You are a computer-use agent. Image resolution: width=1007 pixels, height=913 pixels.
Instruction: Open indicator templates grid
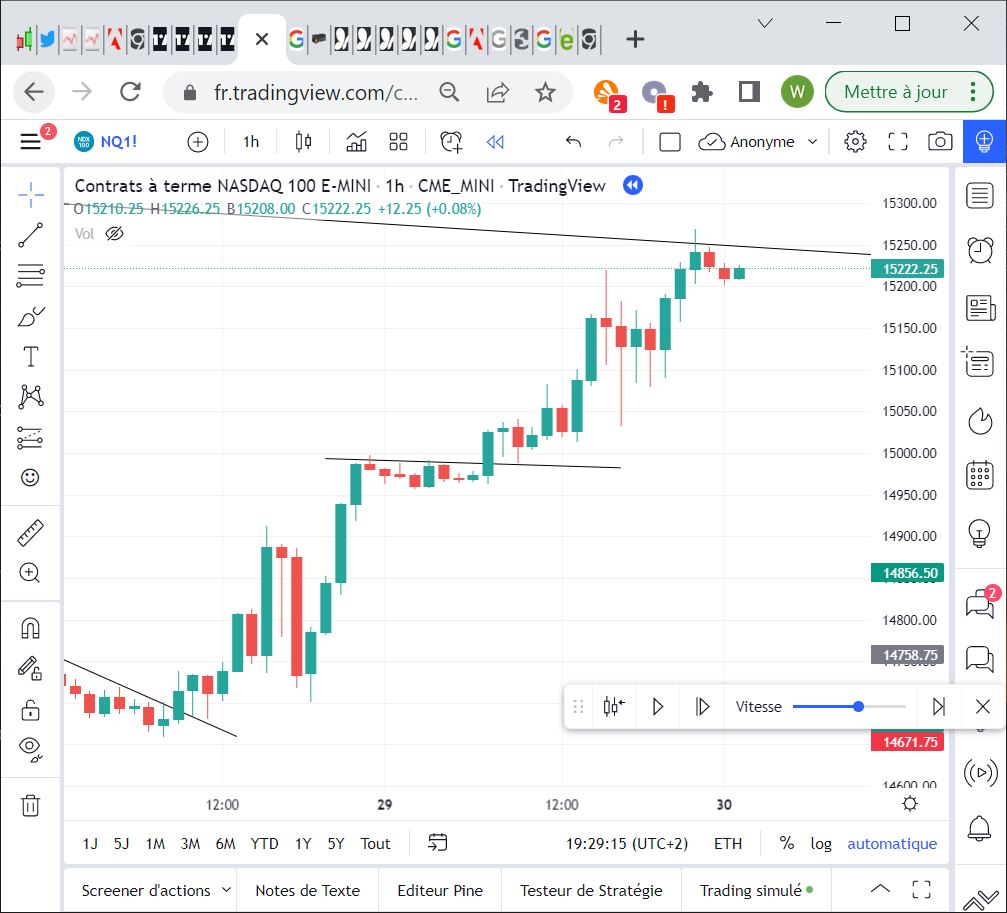pos(398,142)
